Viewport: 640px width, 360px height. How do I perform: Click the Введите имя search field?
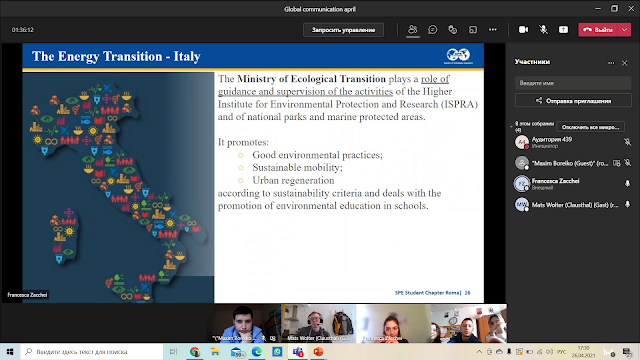[x=573, y=83]
